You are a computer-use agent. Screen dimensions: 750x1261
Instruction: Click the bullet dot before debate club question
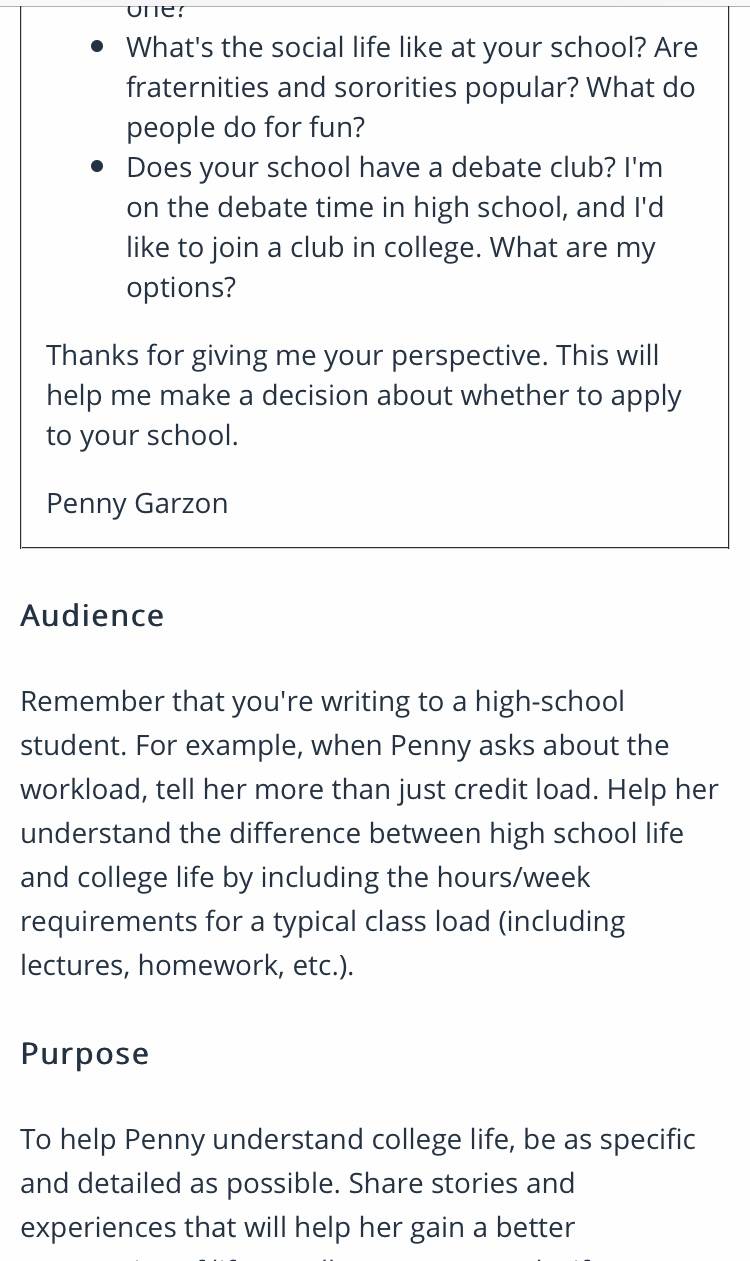[x=97, y=167]
